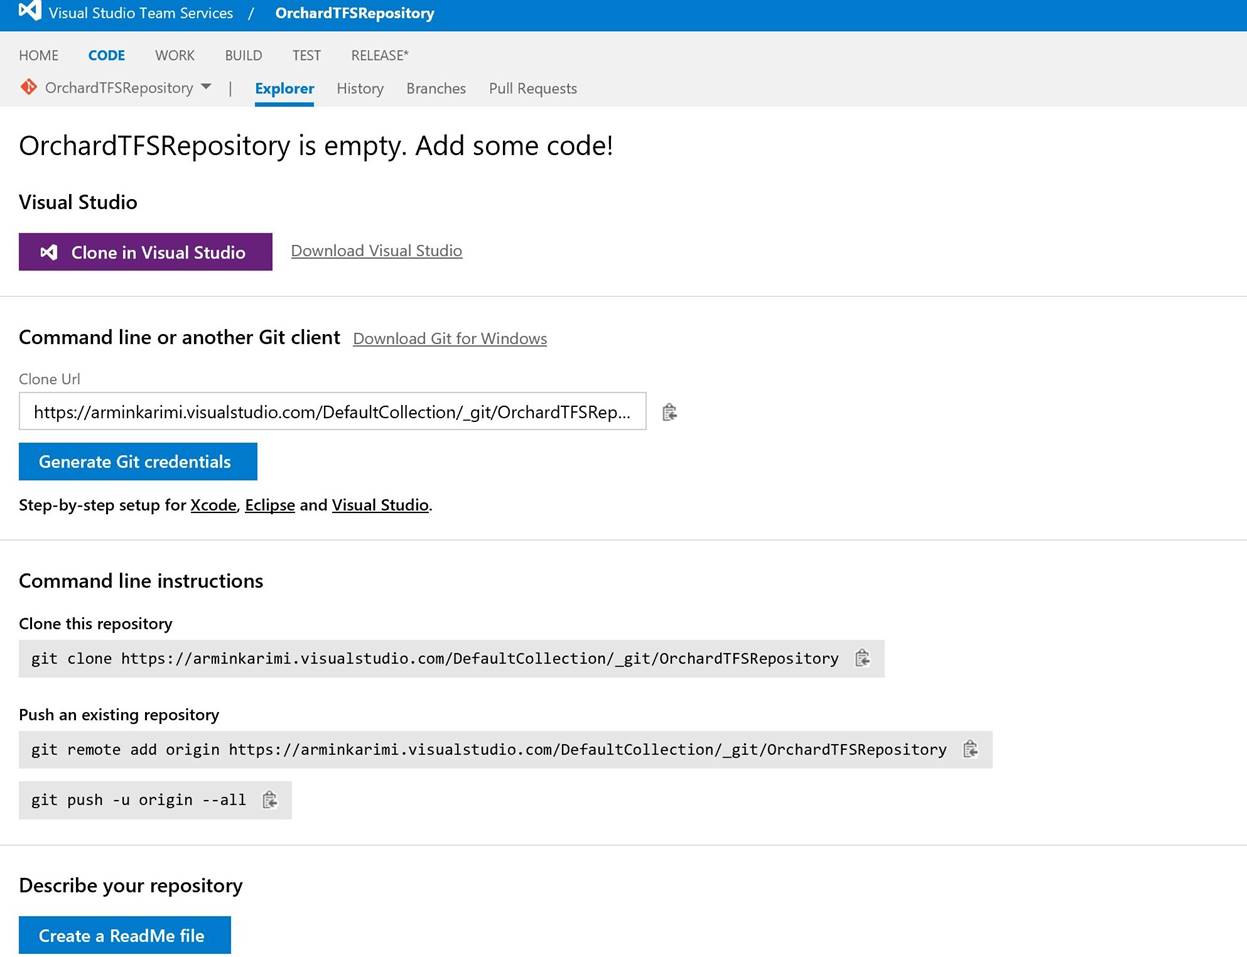Click the Clone in Visual Studio button
This screenshot has width=1247, height=957.
pos(146,252)
